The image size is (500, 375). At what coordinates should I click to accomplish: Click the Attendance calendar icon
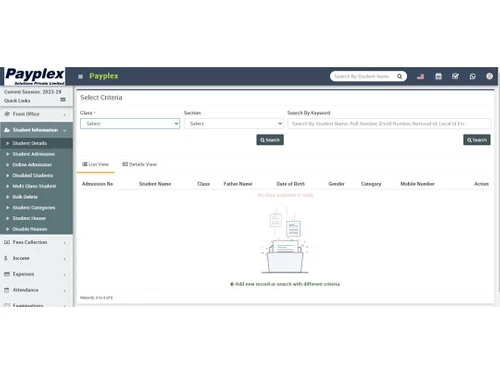point(7,290)
